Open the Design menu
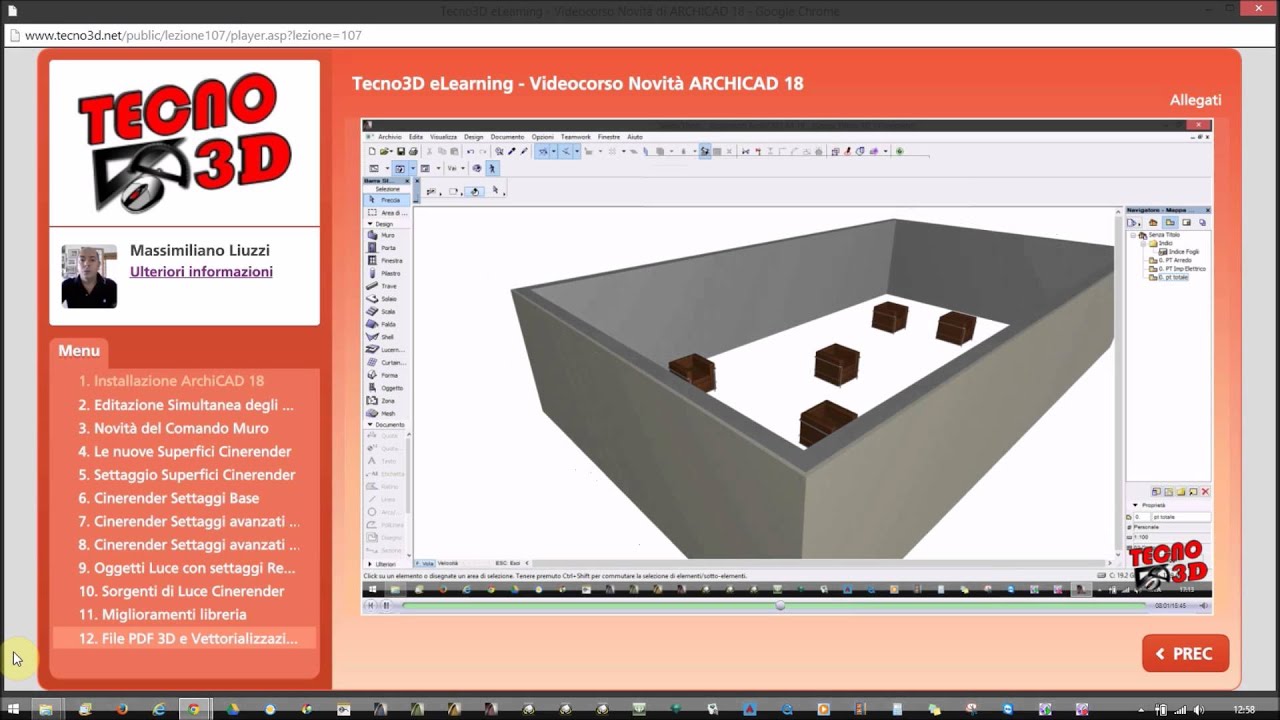Image resolution: width=1280 pixels, height=720 pixels. (x=473, y=137)
